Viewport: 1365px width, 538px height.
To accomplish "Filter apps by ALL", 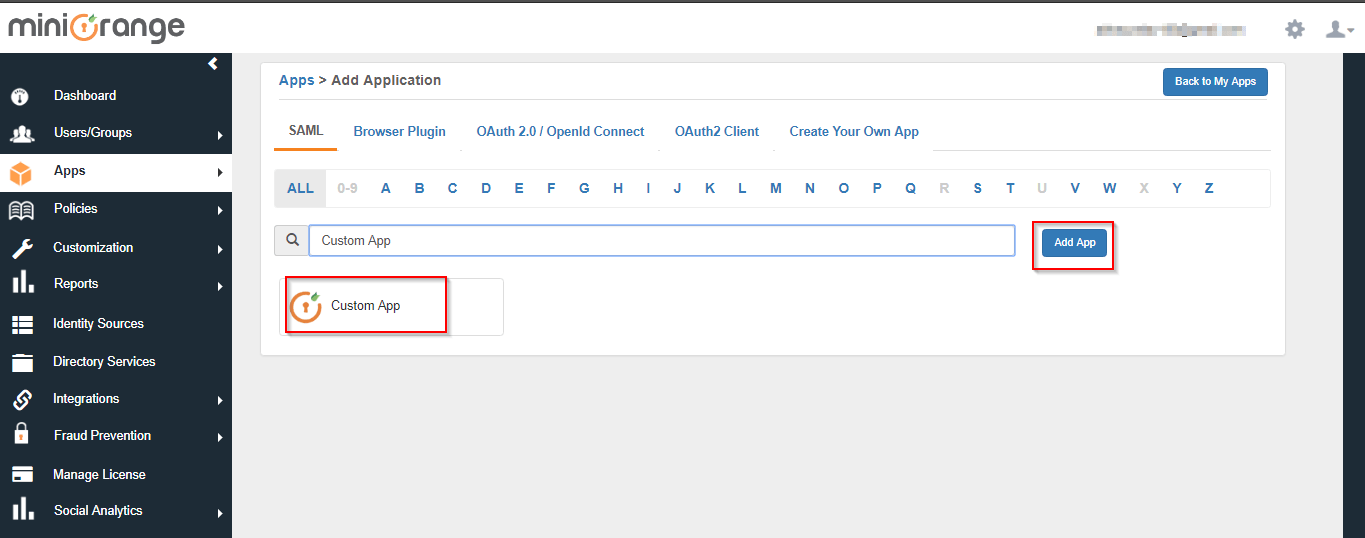I will tap(300, 188).
